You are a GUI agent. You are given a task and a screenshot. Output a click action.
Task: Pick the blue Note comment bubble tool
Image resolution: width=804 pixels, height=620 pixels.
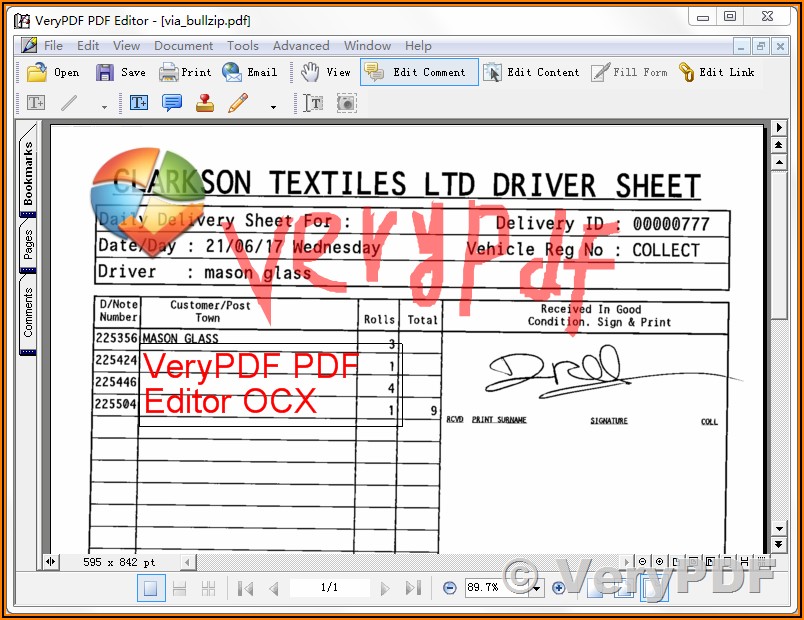(172, 103)
